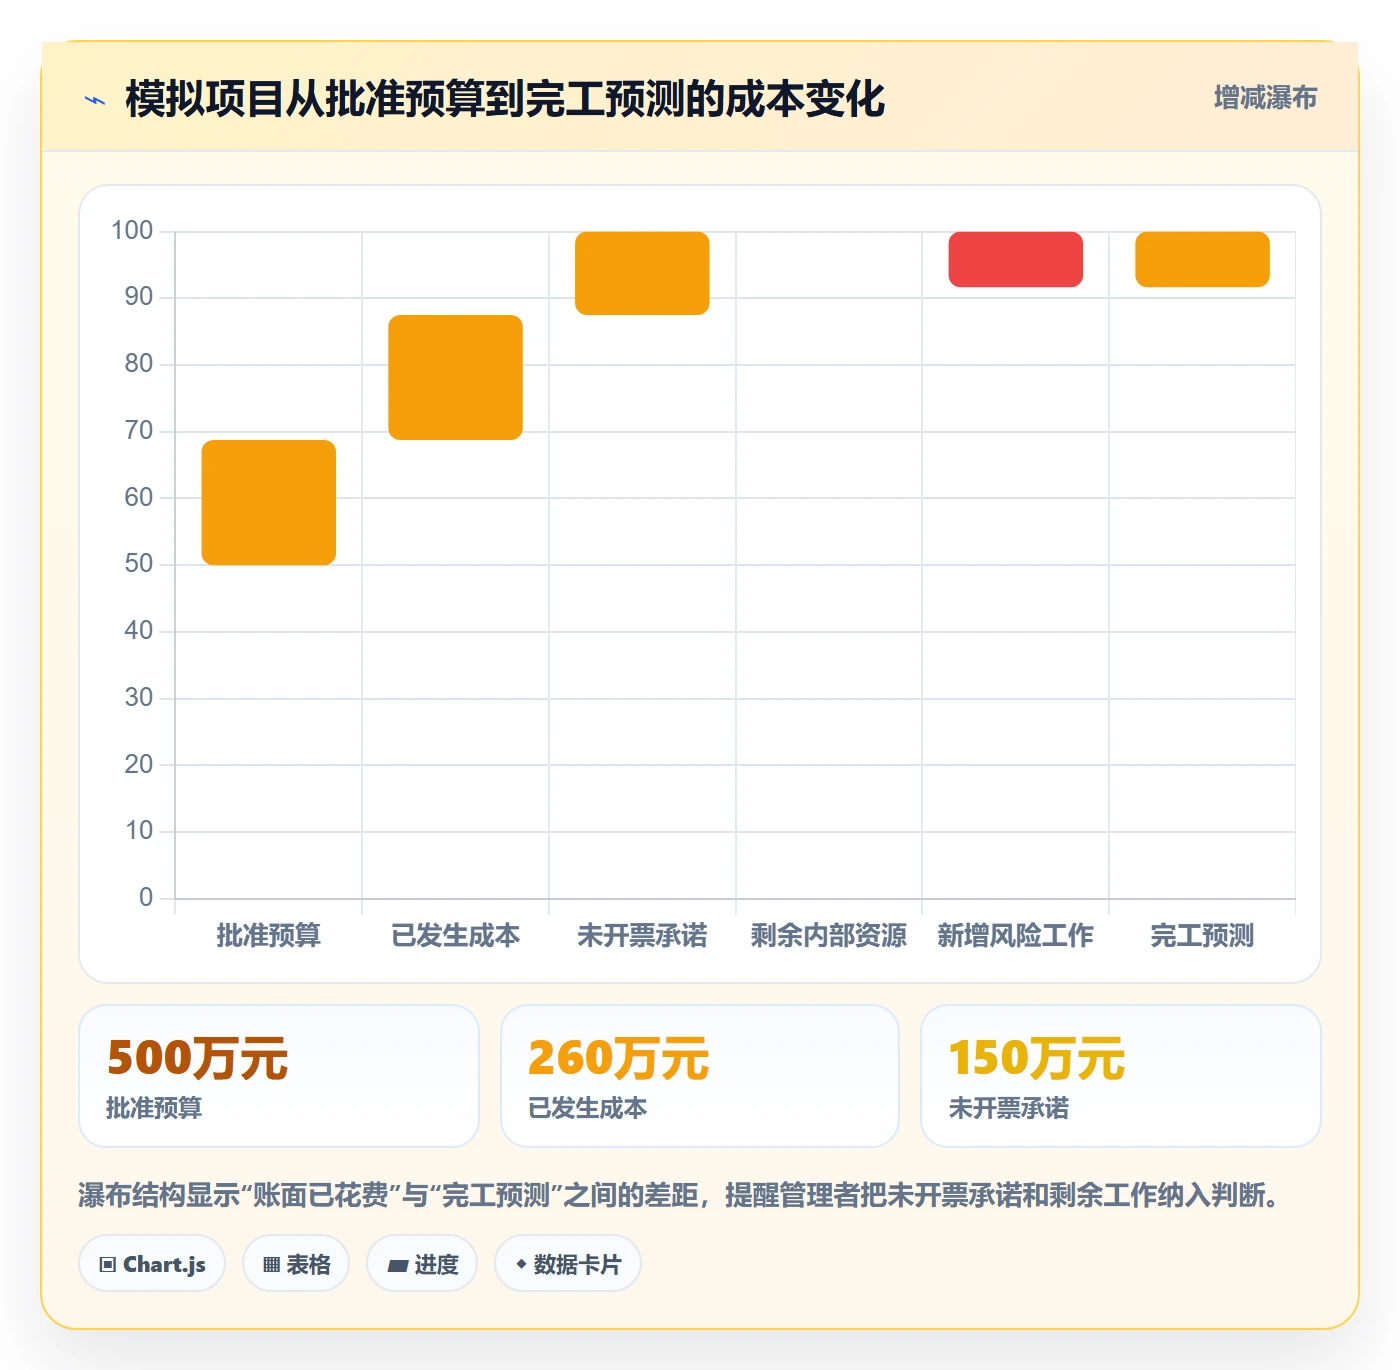Click the y-axis value 100

[x=132, y=231]
